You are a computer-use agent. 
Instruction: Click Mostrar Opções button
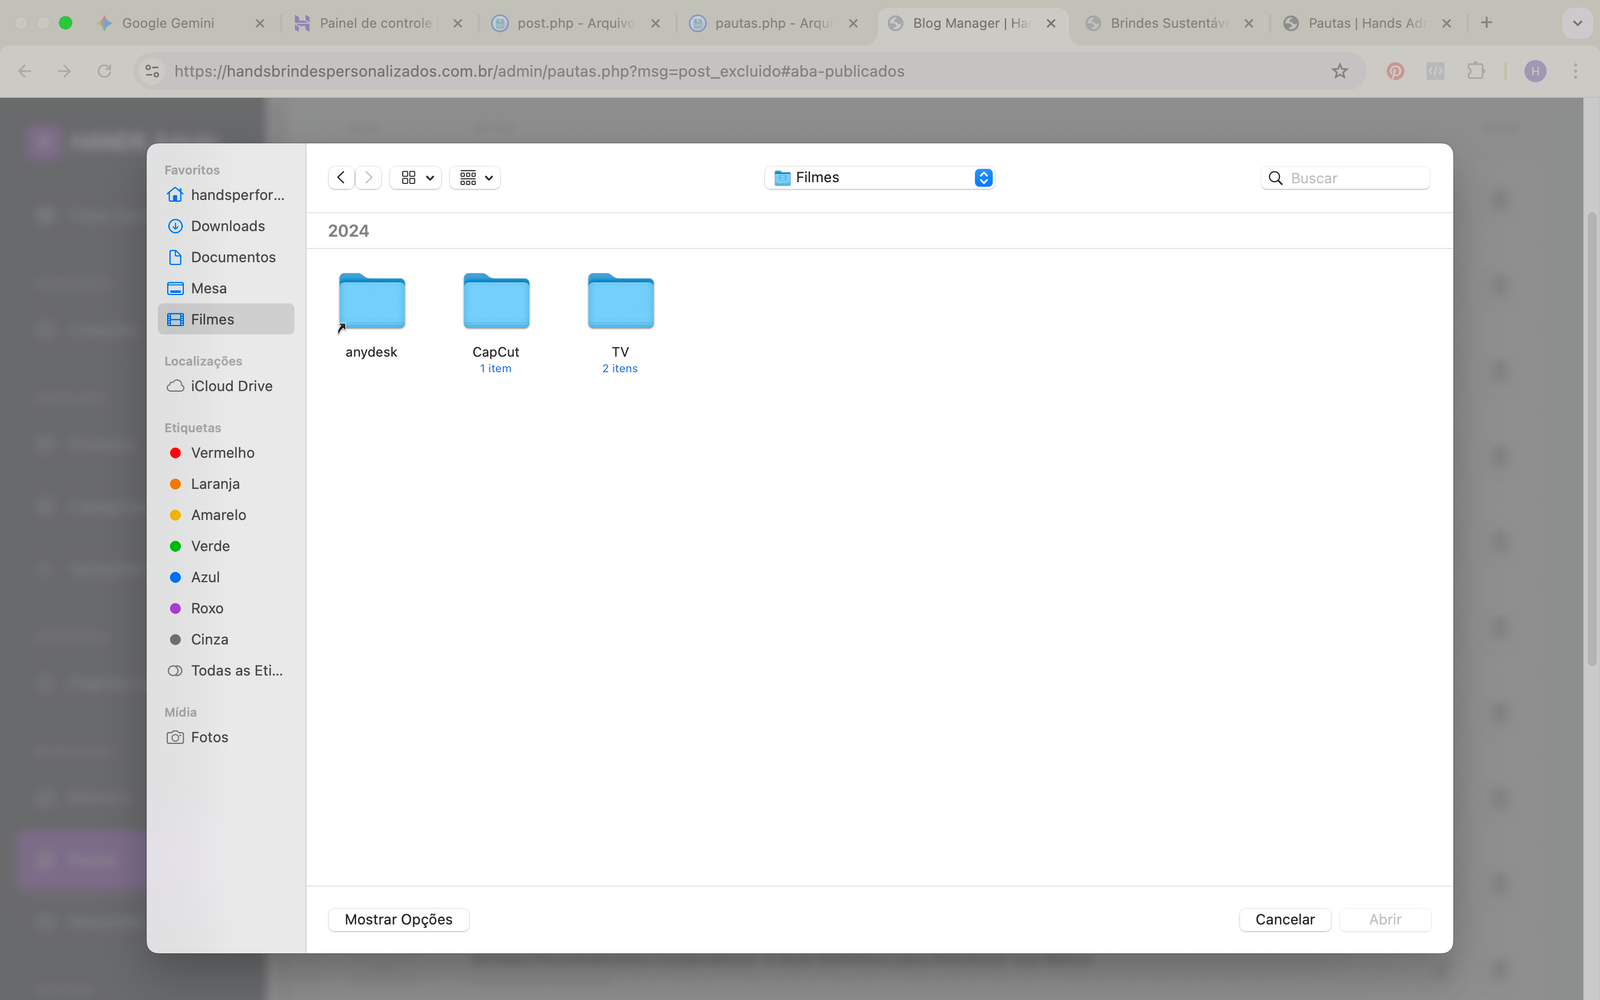coord(398,919)
